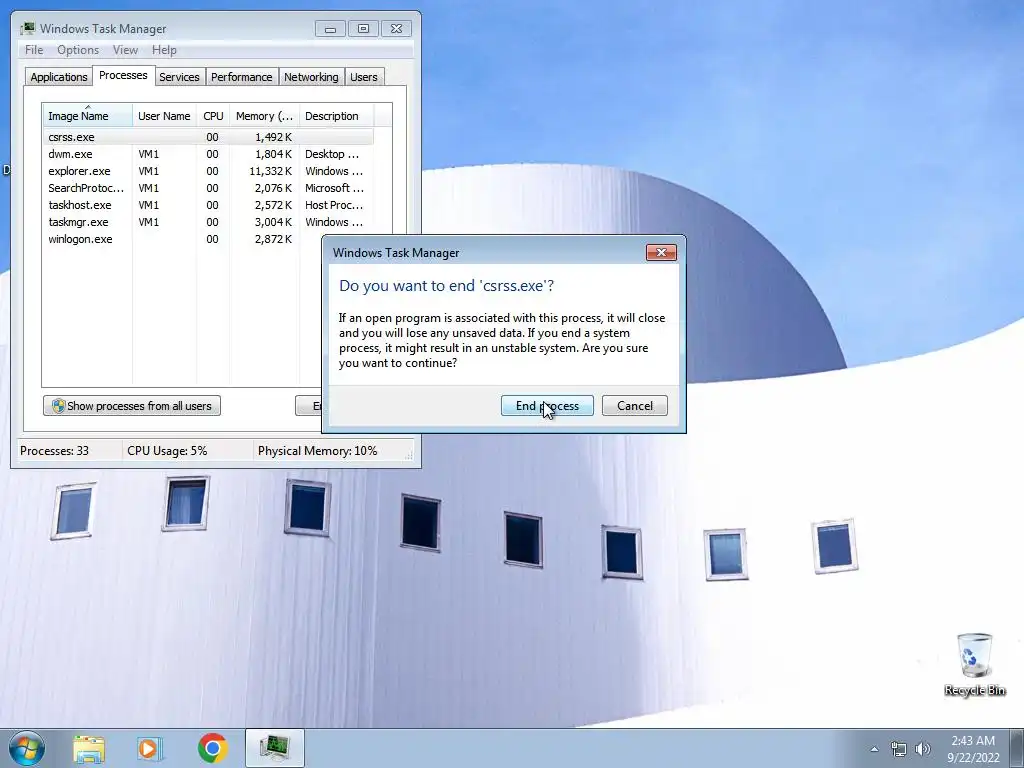
Task: Click the network tray icon
Action: click(899, 749)
